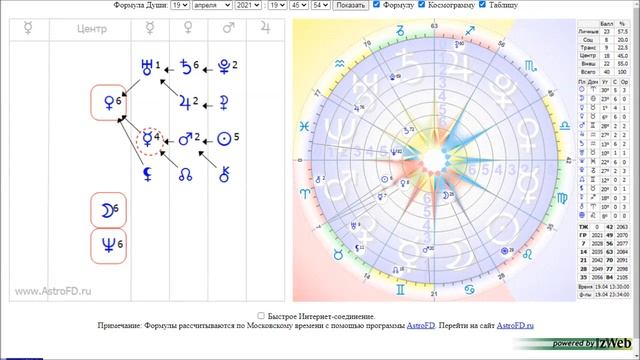Toggle the Таблицу checkbox
Screen dimensions: 640x360
pos(482,4)
